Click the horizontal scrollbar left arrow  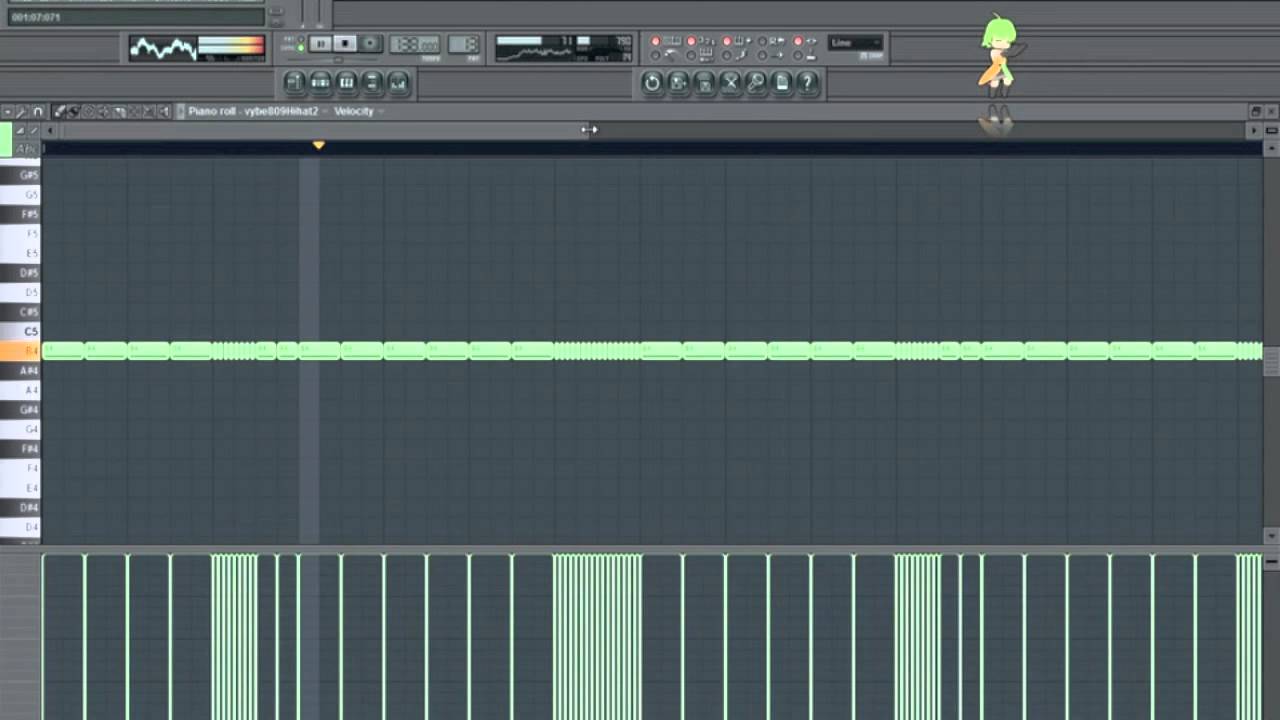point(50,130)
